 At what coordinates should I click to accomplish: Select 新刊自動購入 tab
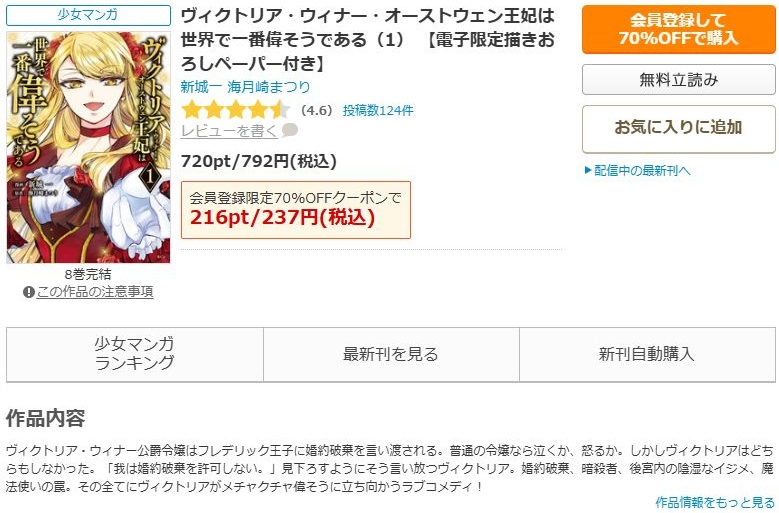647,354
